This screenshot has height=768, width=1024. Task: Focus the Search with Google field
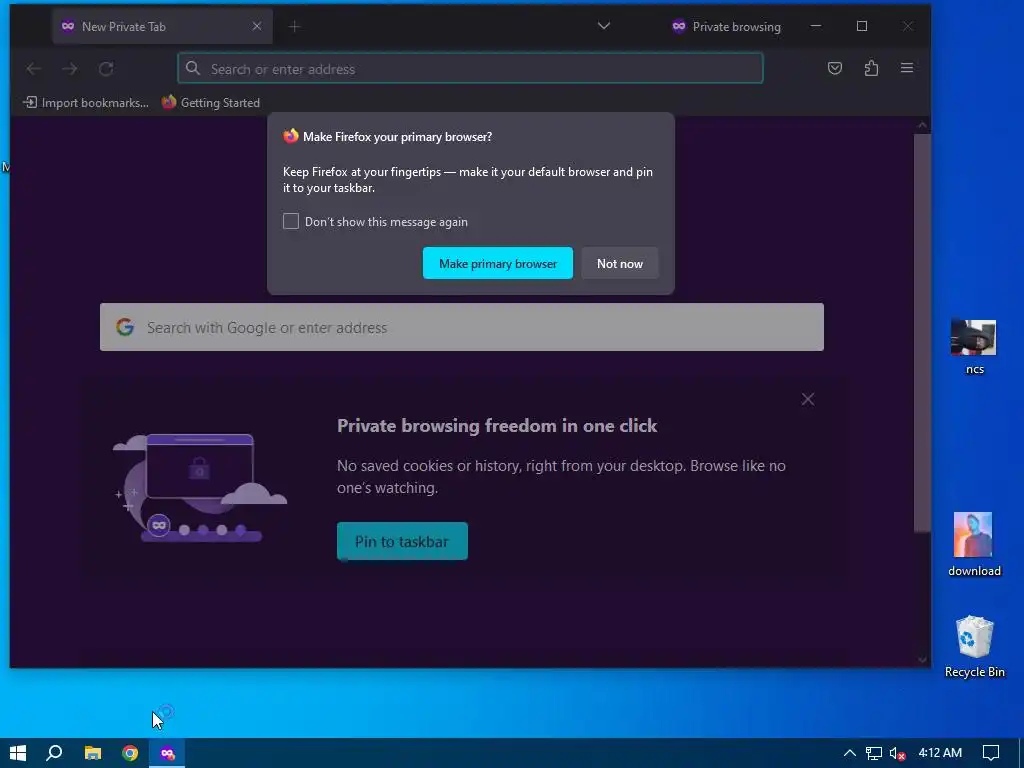(462, 327)
